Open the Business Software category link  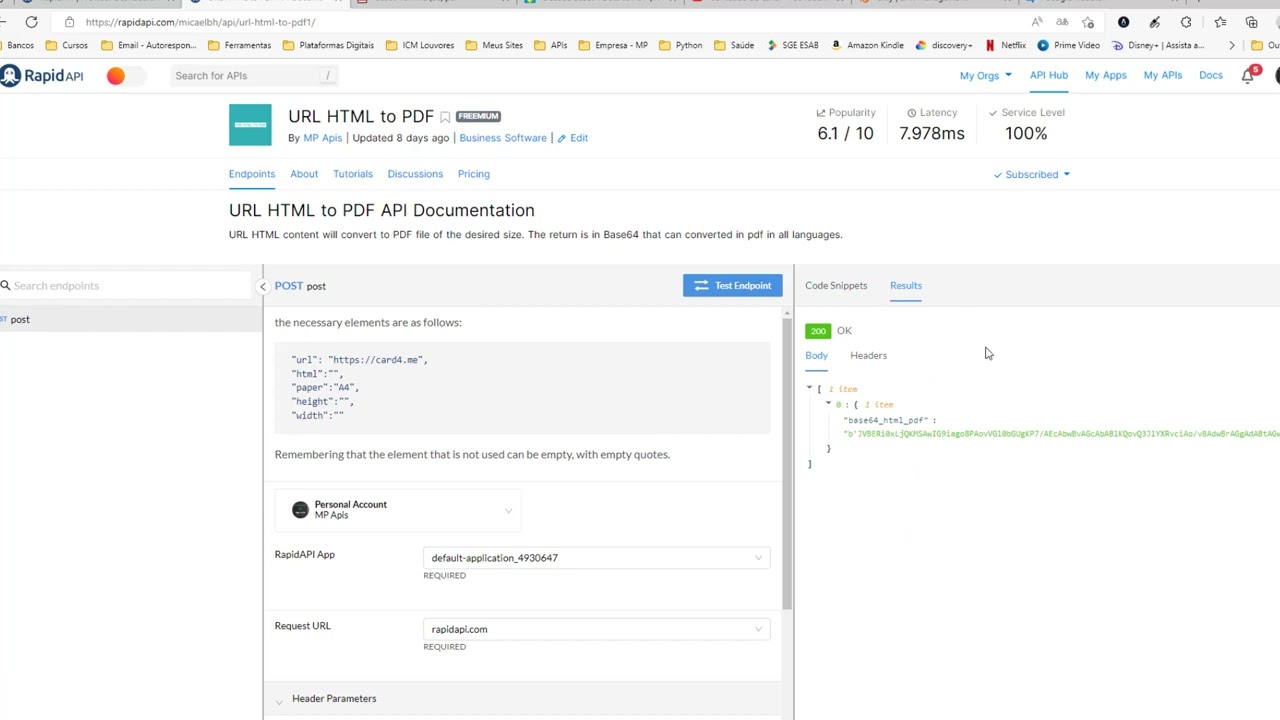(503, 138)
